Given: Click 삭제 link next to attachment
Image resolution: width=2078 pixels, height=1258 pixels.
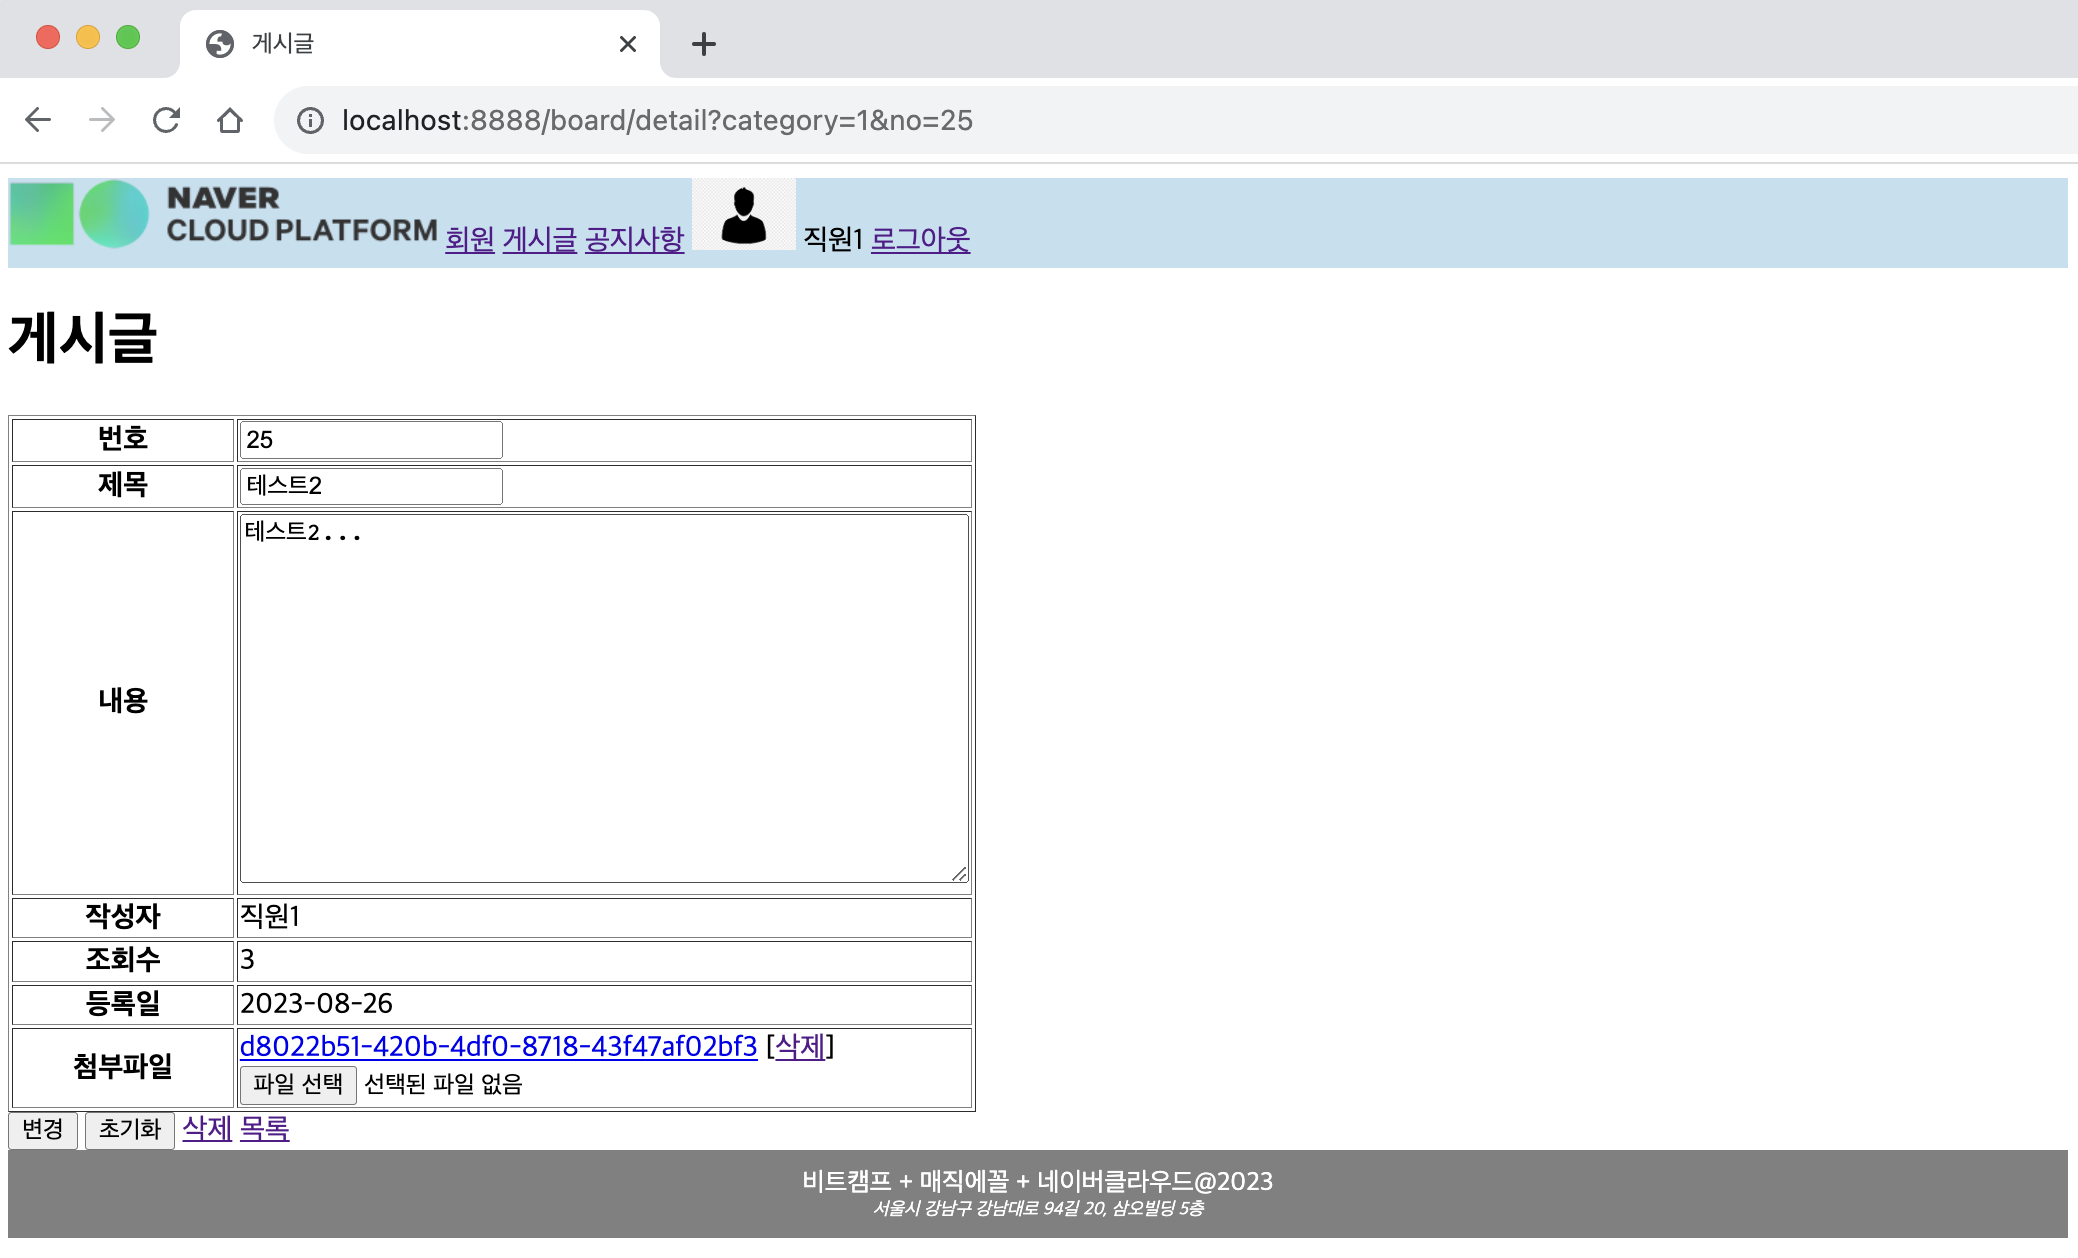Looking at the screenshot, I should [x=800, y=1046].
